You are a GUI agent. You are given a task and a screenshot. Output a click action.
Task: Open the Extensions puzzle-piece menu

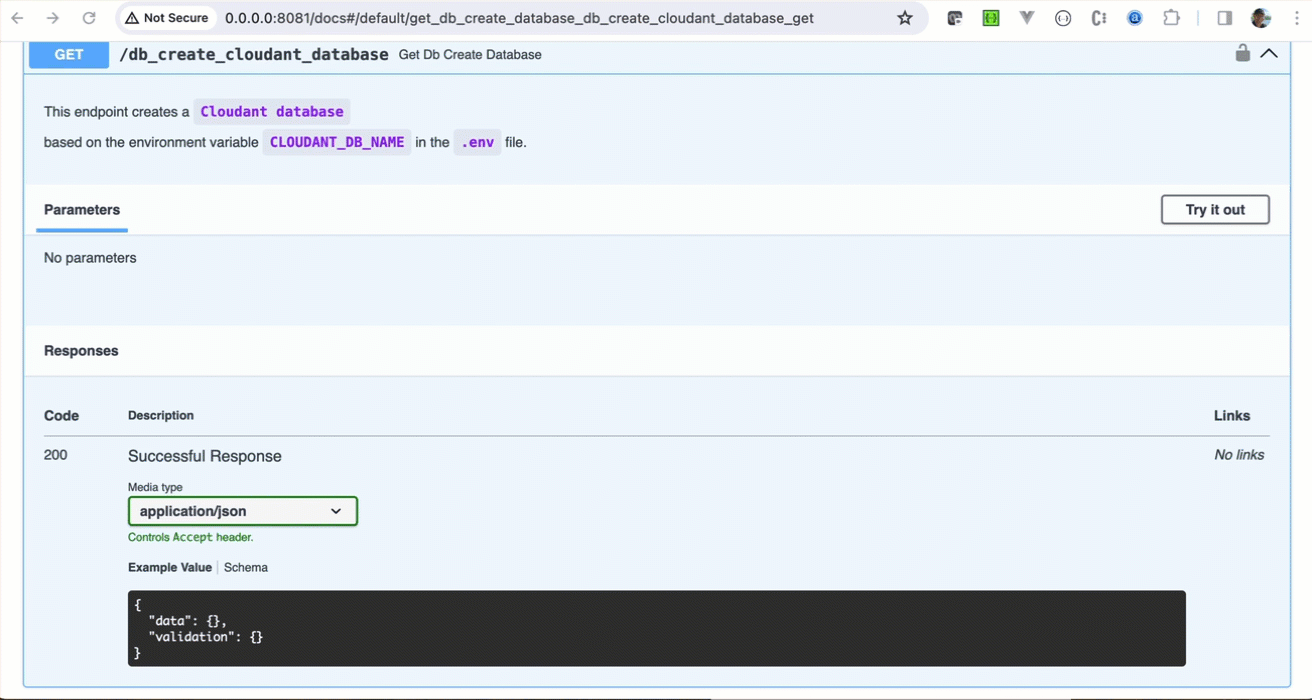(1171, 18)
